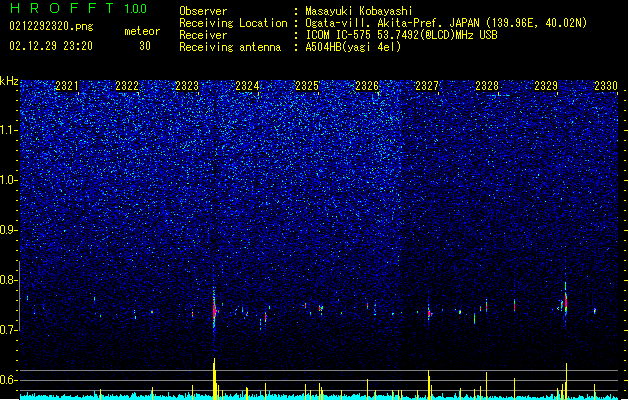Click the strong meteor echo after 2329

click(566, 302)
